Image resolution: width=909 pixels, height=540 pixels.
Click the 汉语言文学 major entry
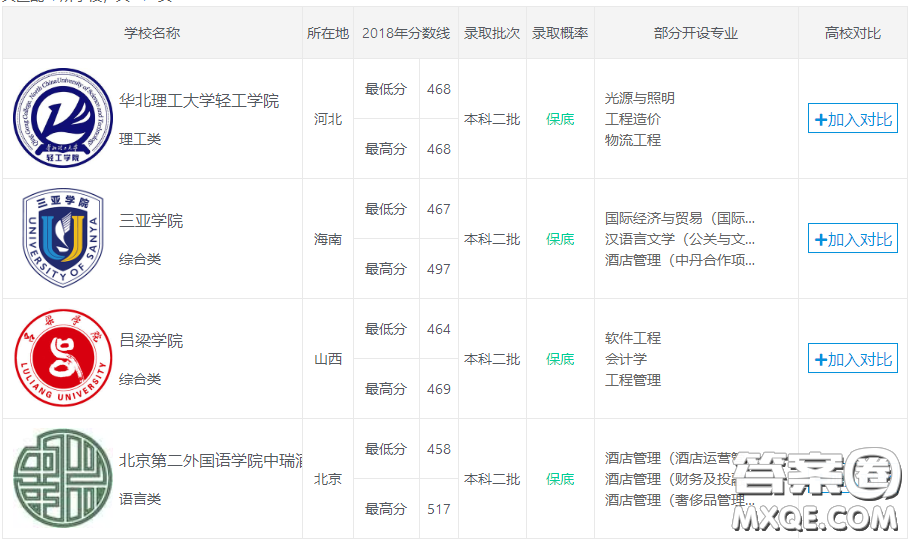coord(679,239)
